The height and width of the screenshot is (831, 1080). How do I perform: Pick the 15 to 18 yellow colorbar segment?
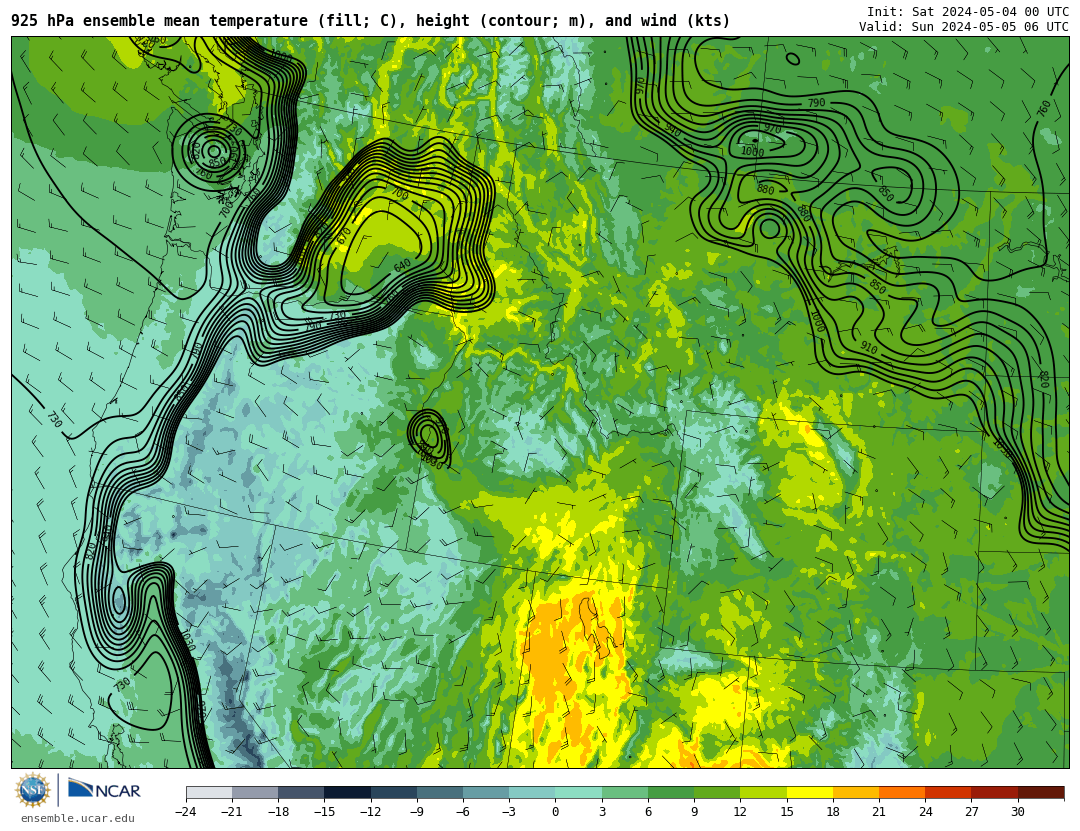pyautogui.click(x=809, y=792)
